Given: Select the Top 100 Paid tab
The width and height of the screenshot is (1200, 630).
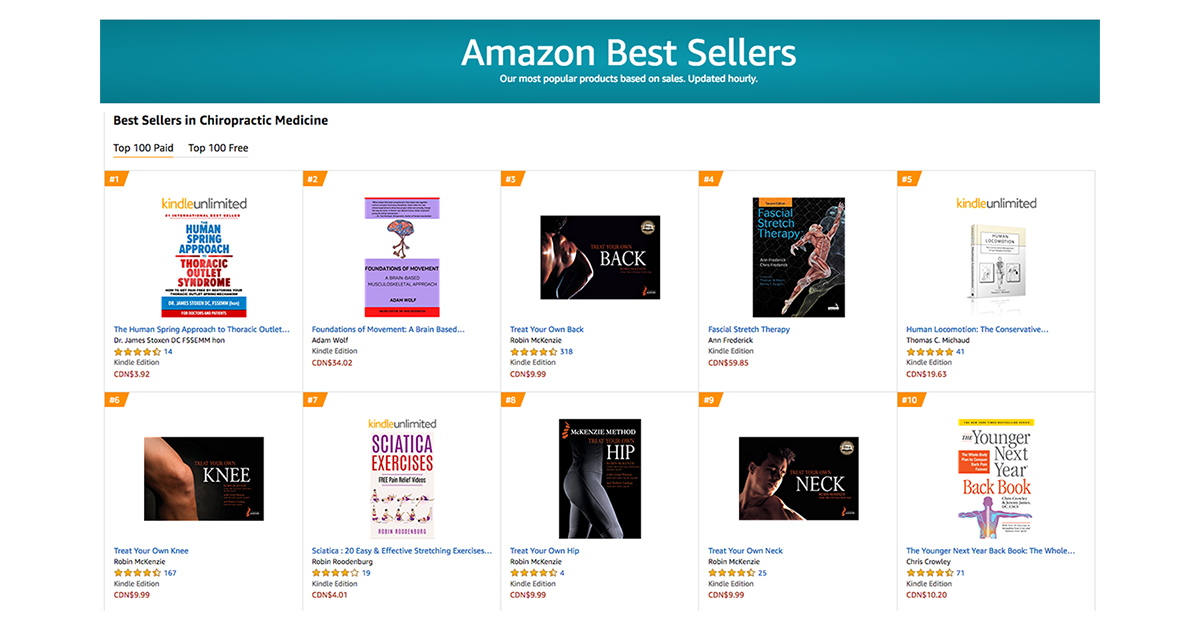Looking at the screenshot, I should coord(143,148).
